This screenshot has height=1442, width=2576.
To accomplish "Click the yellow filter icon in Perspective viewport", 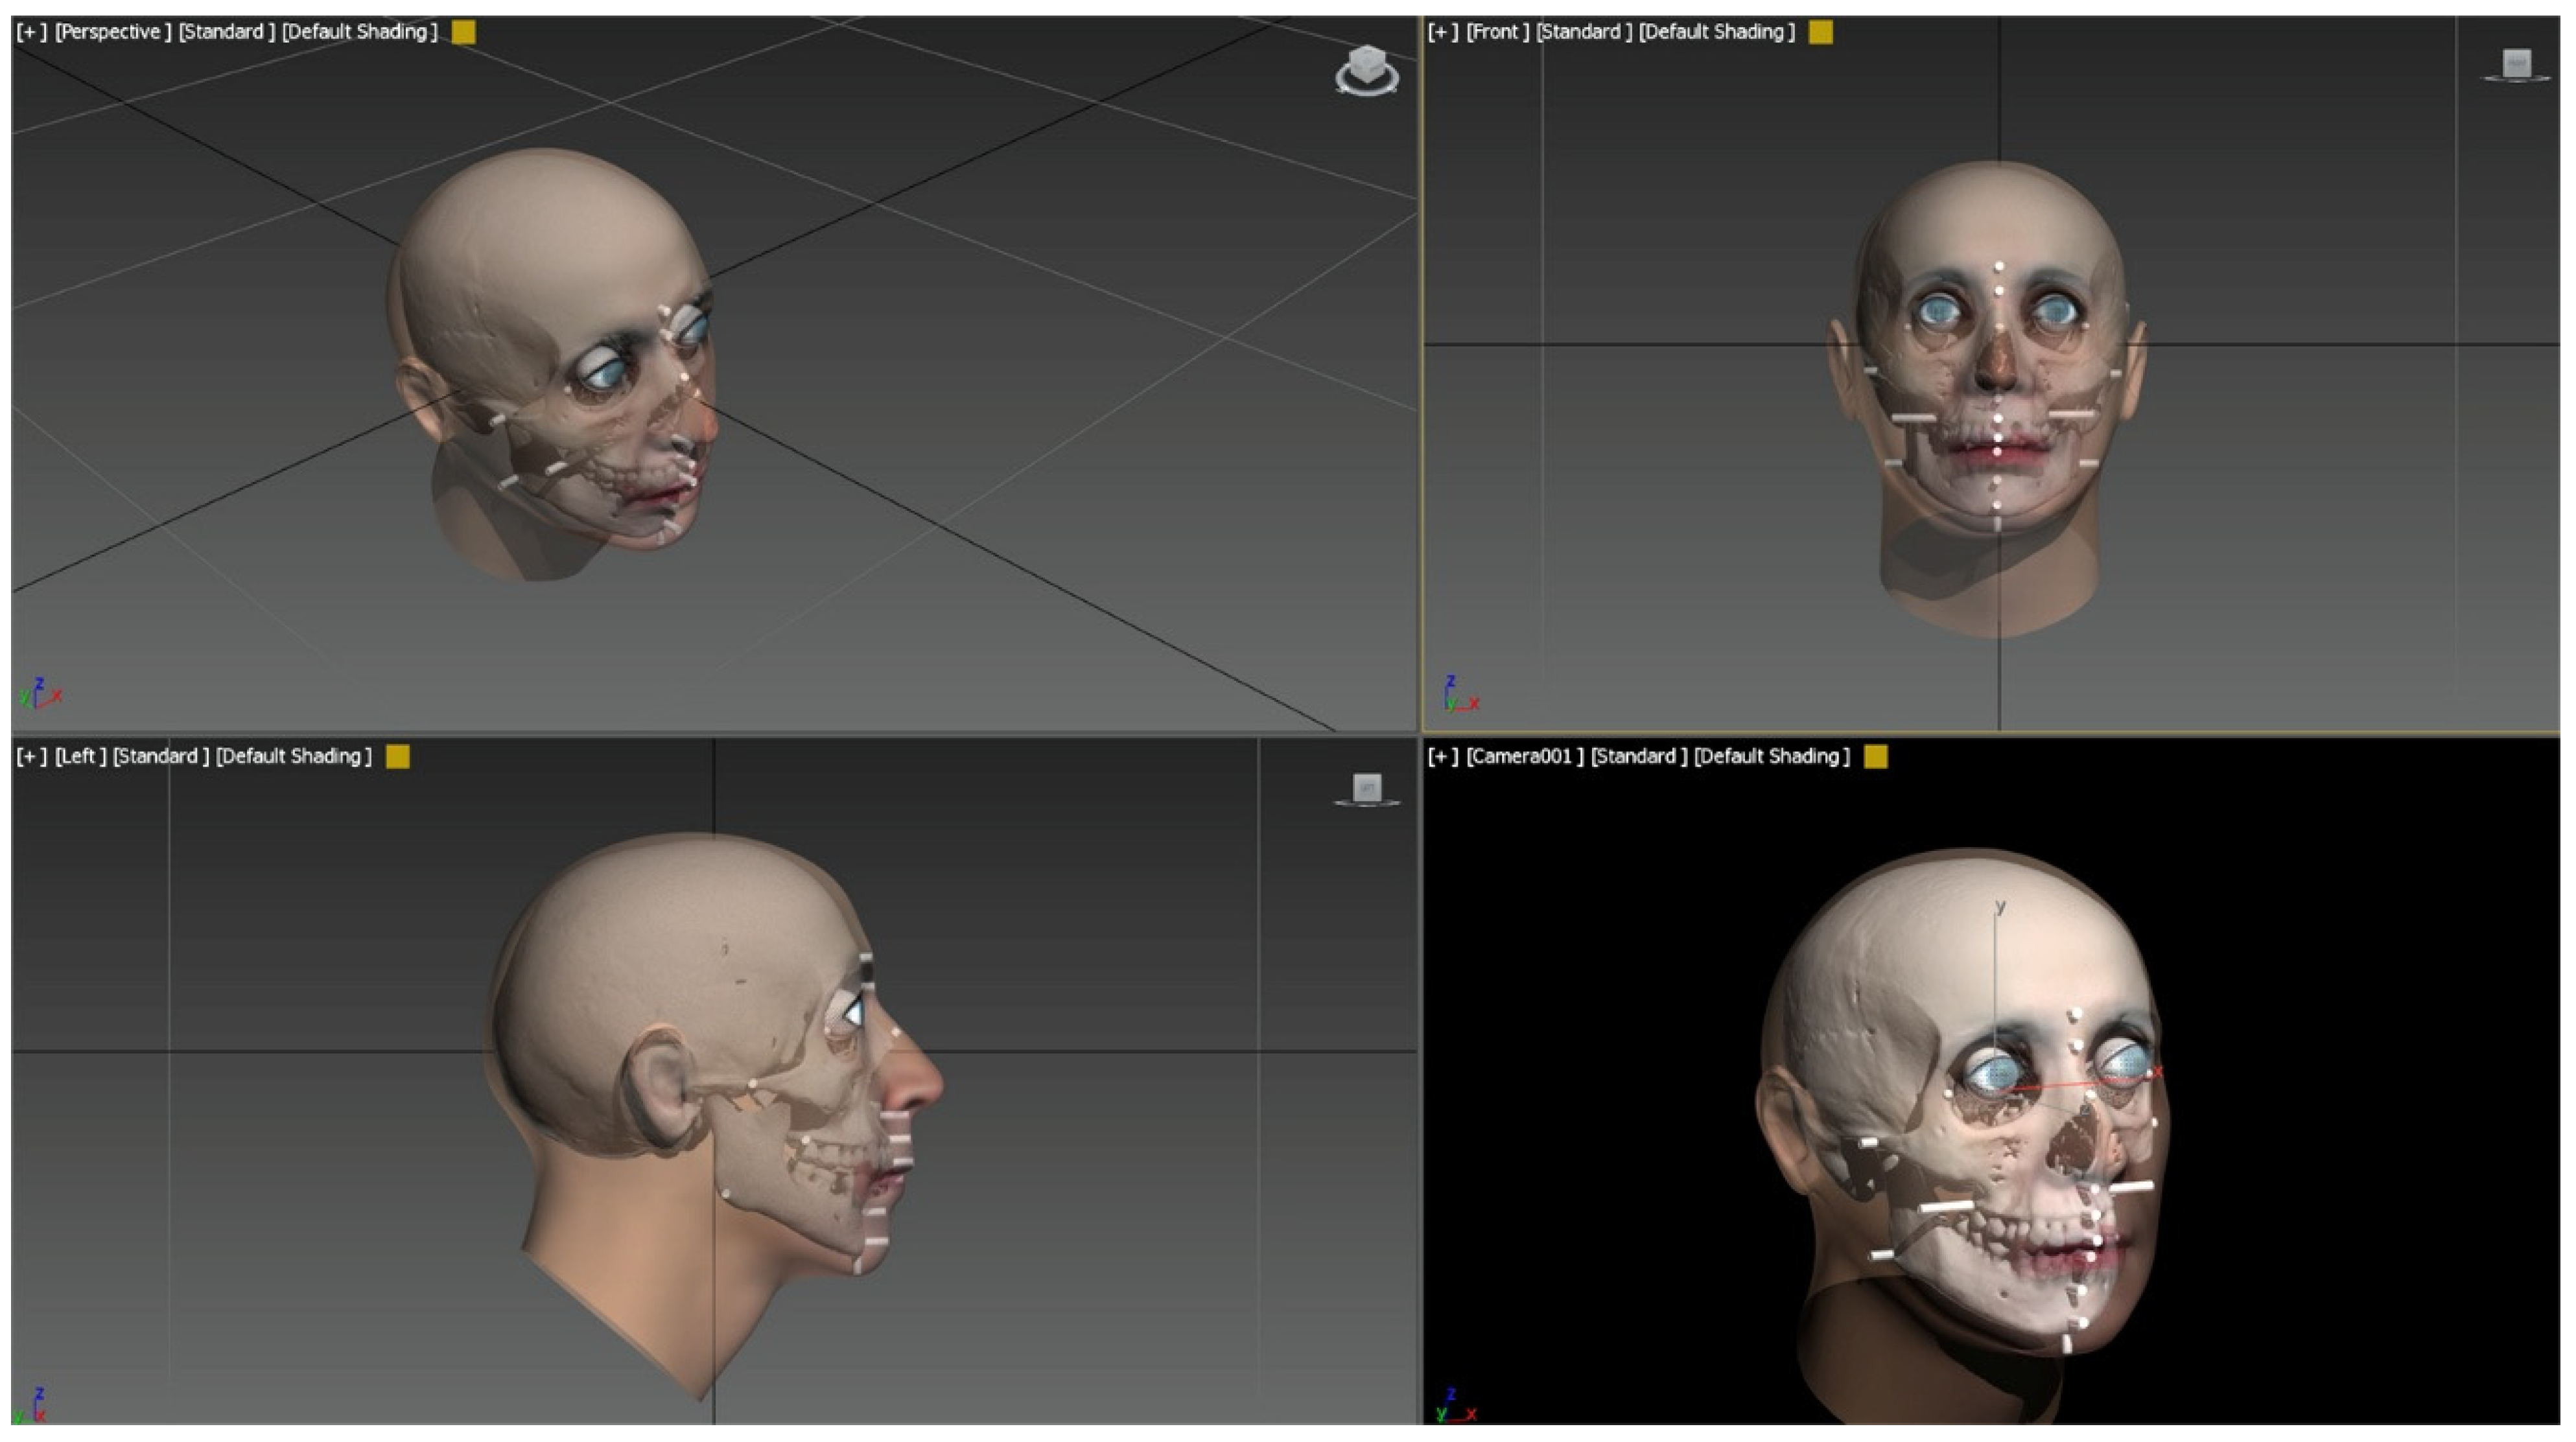I will click(463, 32).
